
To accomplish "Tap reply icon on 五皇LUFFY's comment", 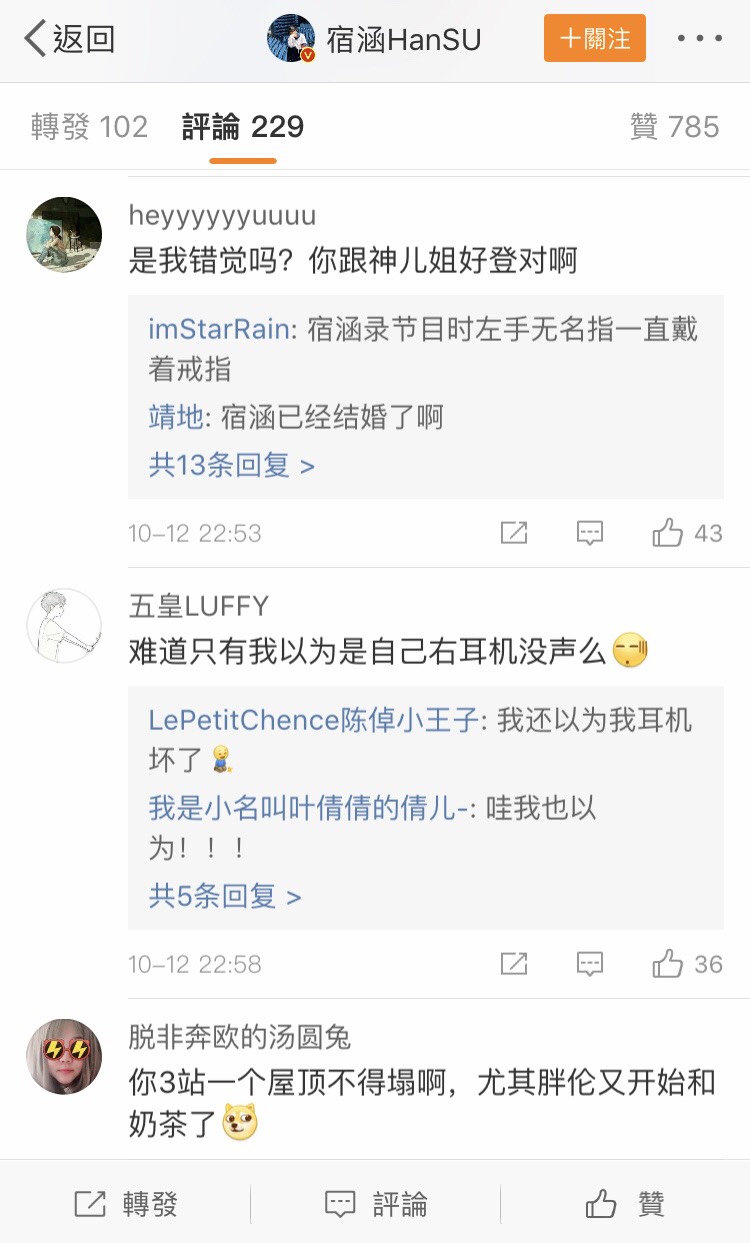I will [590, 965].
